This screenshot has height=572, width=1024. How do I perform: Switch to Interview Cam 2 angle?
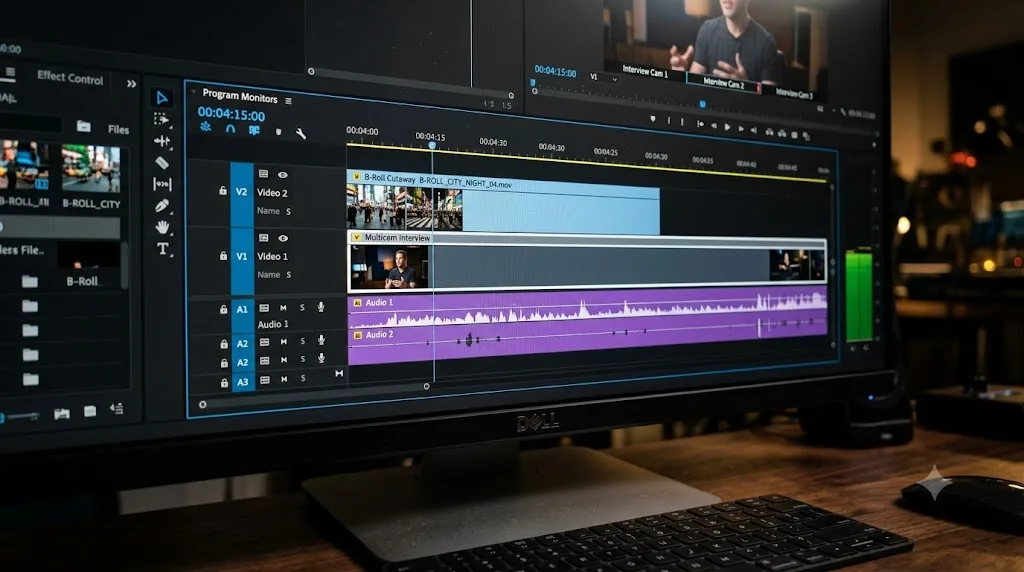[724, 83]
